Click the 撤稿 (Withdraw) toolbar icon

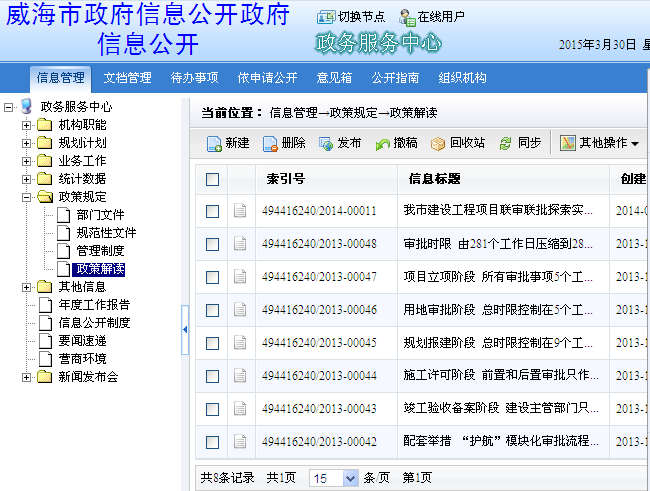tap(382, 144)
